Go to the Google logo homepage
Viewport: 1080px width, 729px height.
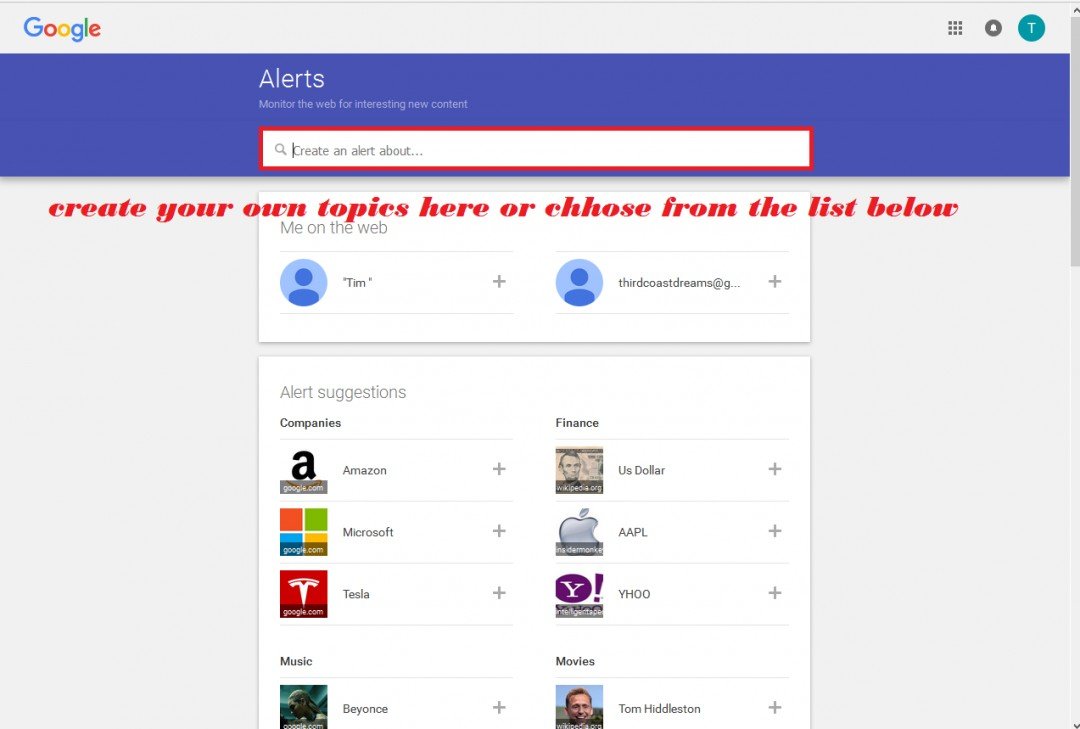point(62,28)
